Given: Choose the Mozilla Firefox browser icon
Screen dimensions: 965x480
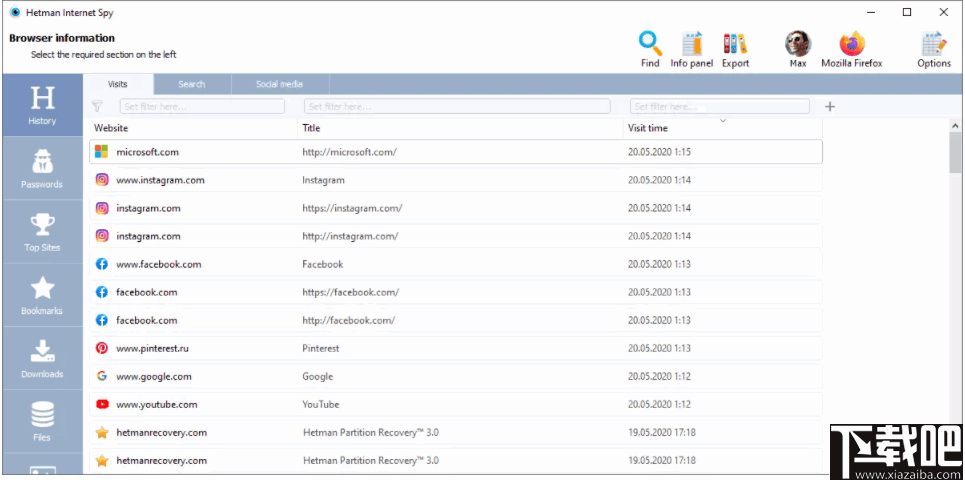Looking at the screenshot, I should pos(852,49).
